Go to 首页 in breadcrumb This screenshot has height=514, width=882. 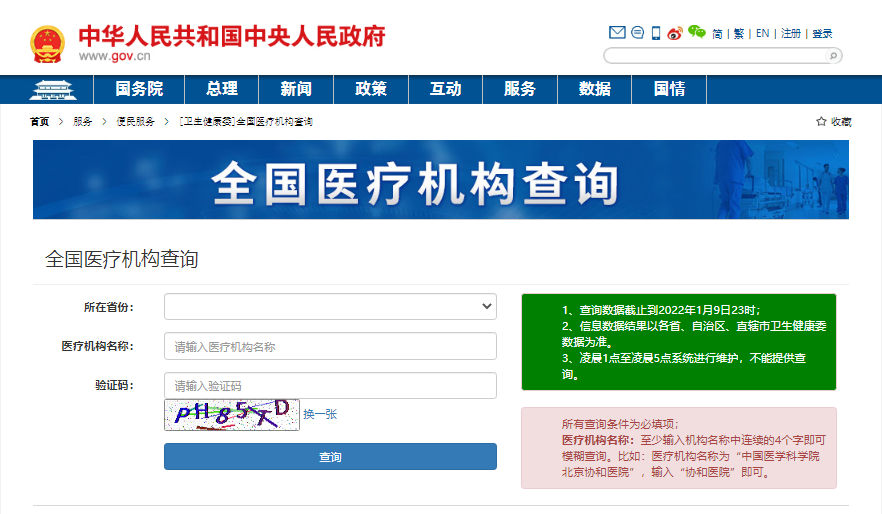click(x=39, y=121)
